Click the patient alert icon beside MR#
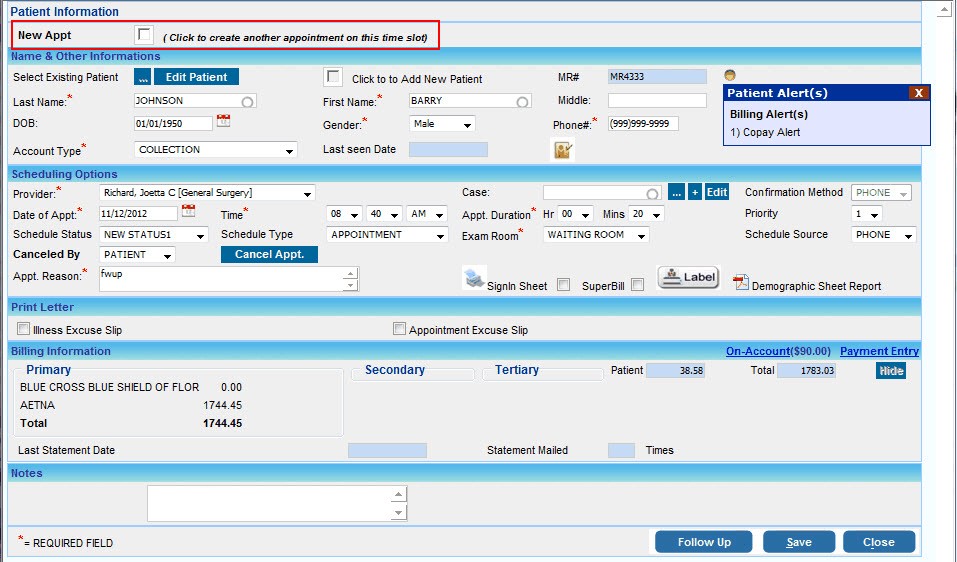957x562 pixels. click(x=730, y=76)
